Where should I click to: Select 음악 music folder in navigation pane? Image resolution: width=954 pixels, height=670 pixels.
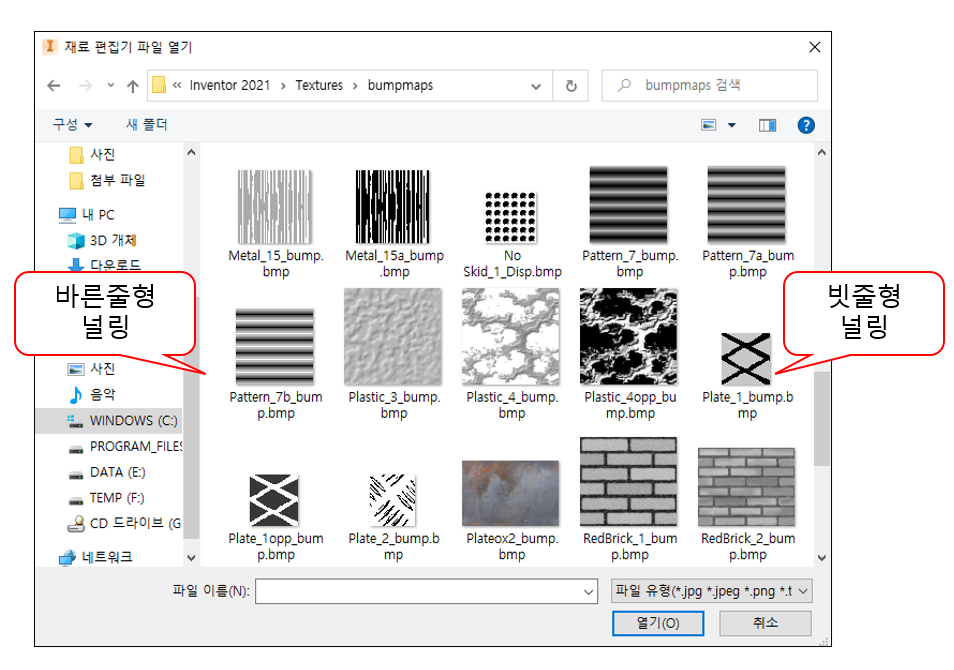92,394
